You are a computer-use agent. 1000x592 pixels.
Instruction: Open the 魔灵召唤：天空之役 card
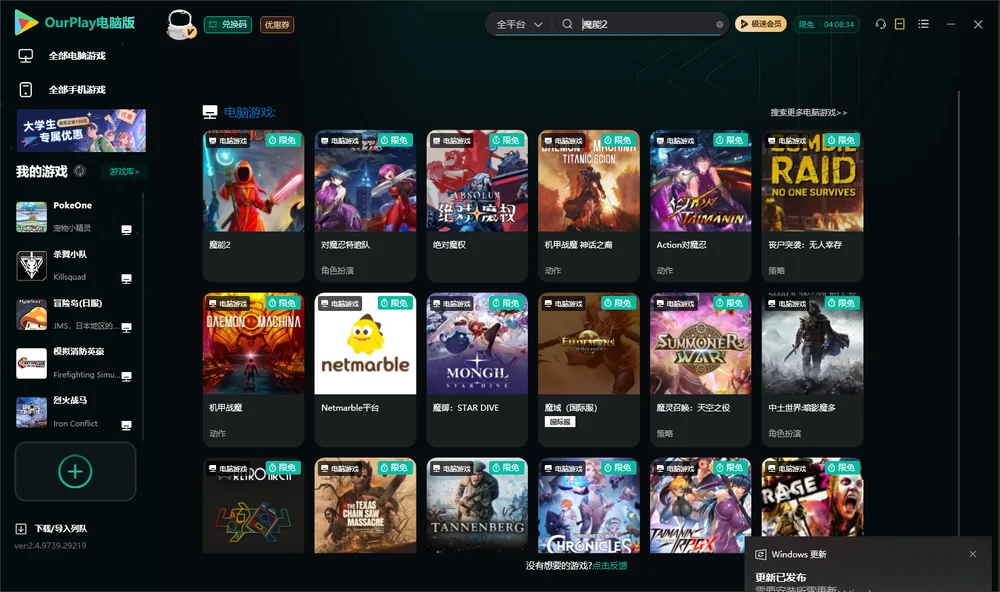click(701, 369)
